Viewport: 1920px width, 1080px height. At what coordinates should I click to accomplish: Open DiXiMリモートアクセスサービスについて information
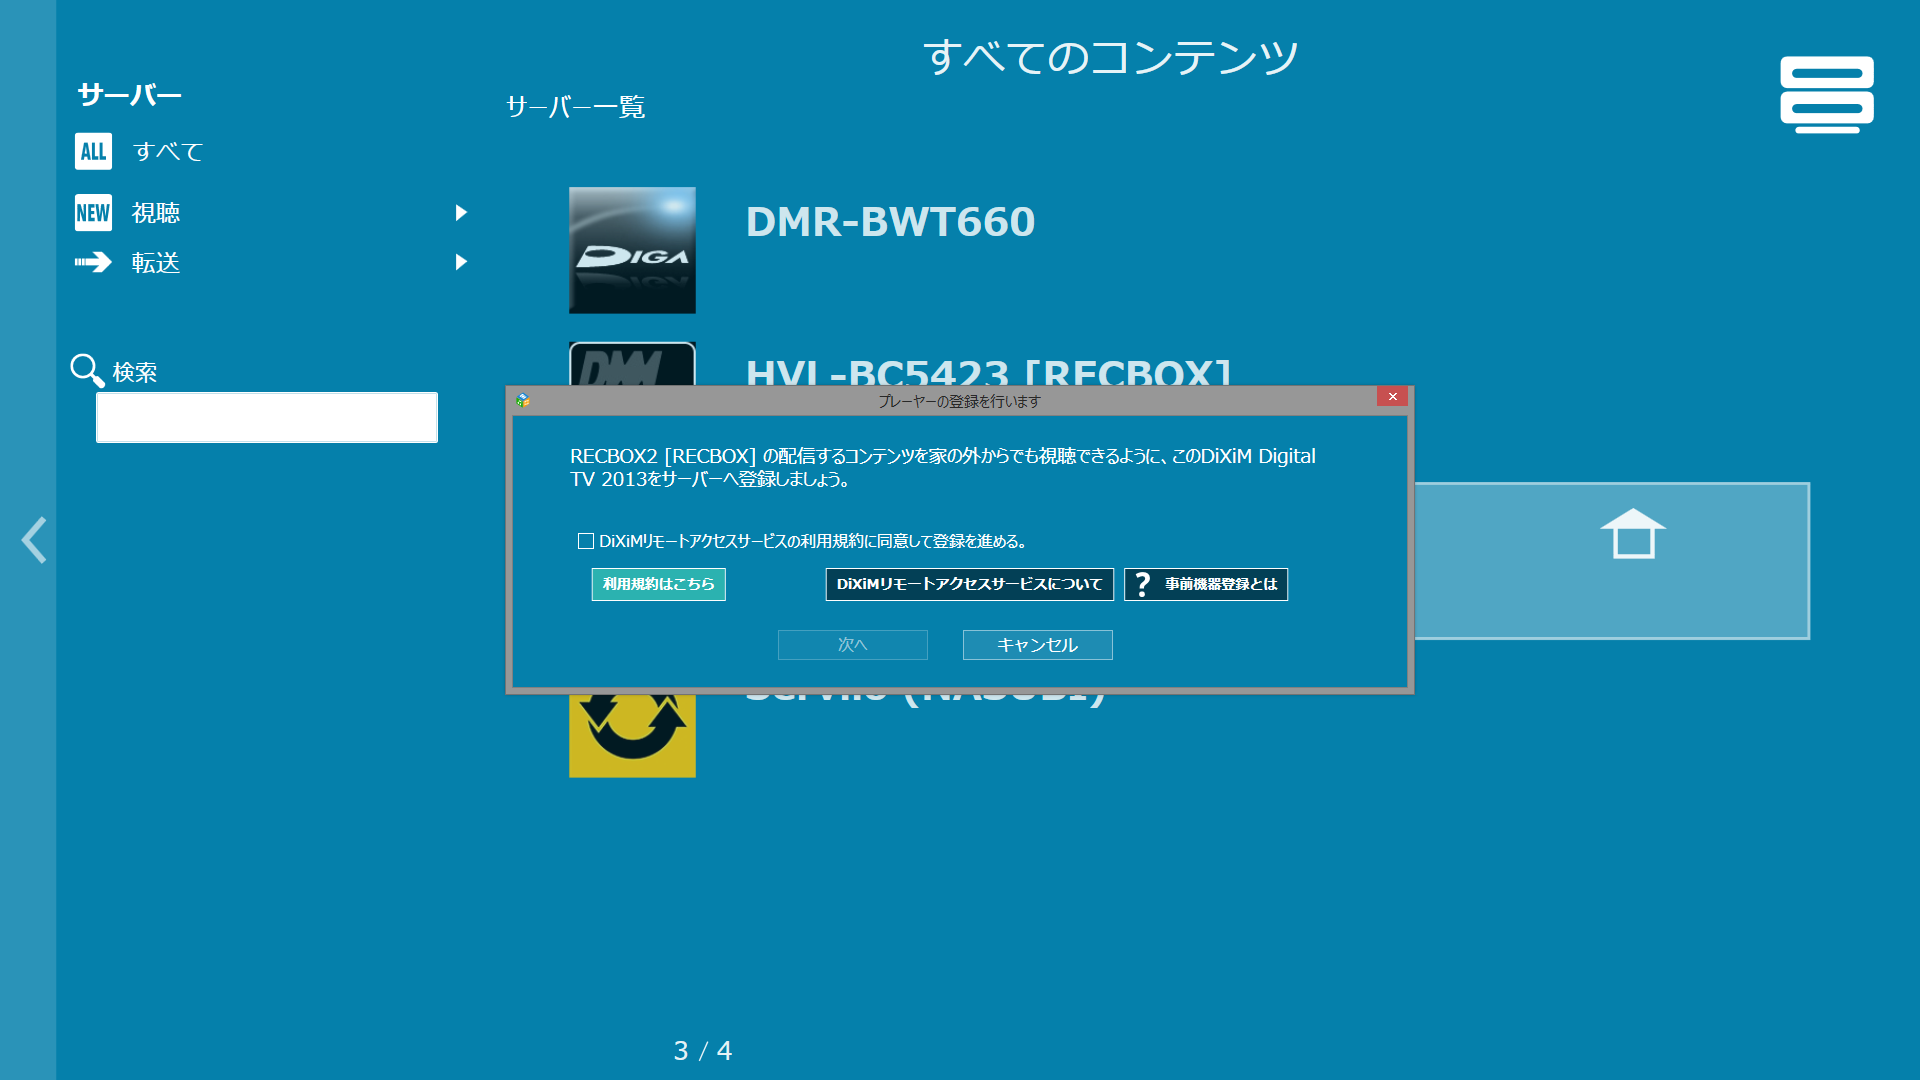pyautogui.click(x=969, y=584)
